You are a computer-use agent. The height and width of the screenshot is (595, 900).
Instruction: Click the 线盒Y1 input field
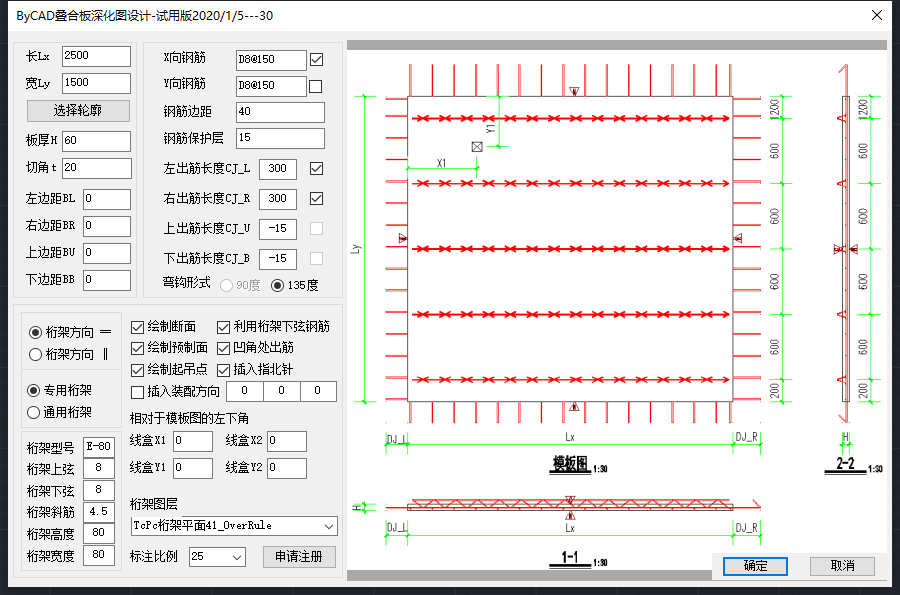[193, 468]
